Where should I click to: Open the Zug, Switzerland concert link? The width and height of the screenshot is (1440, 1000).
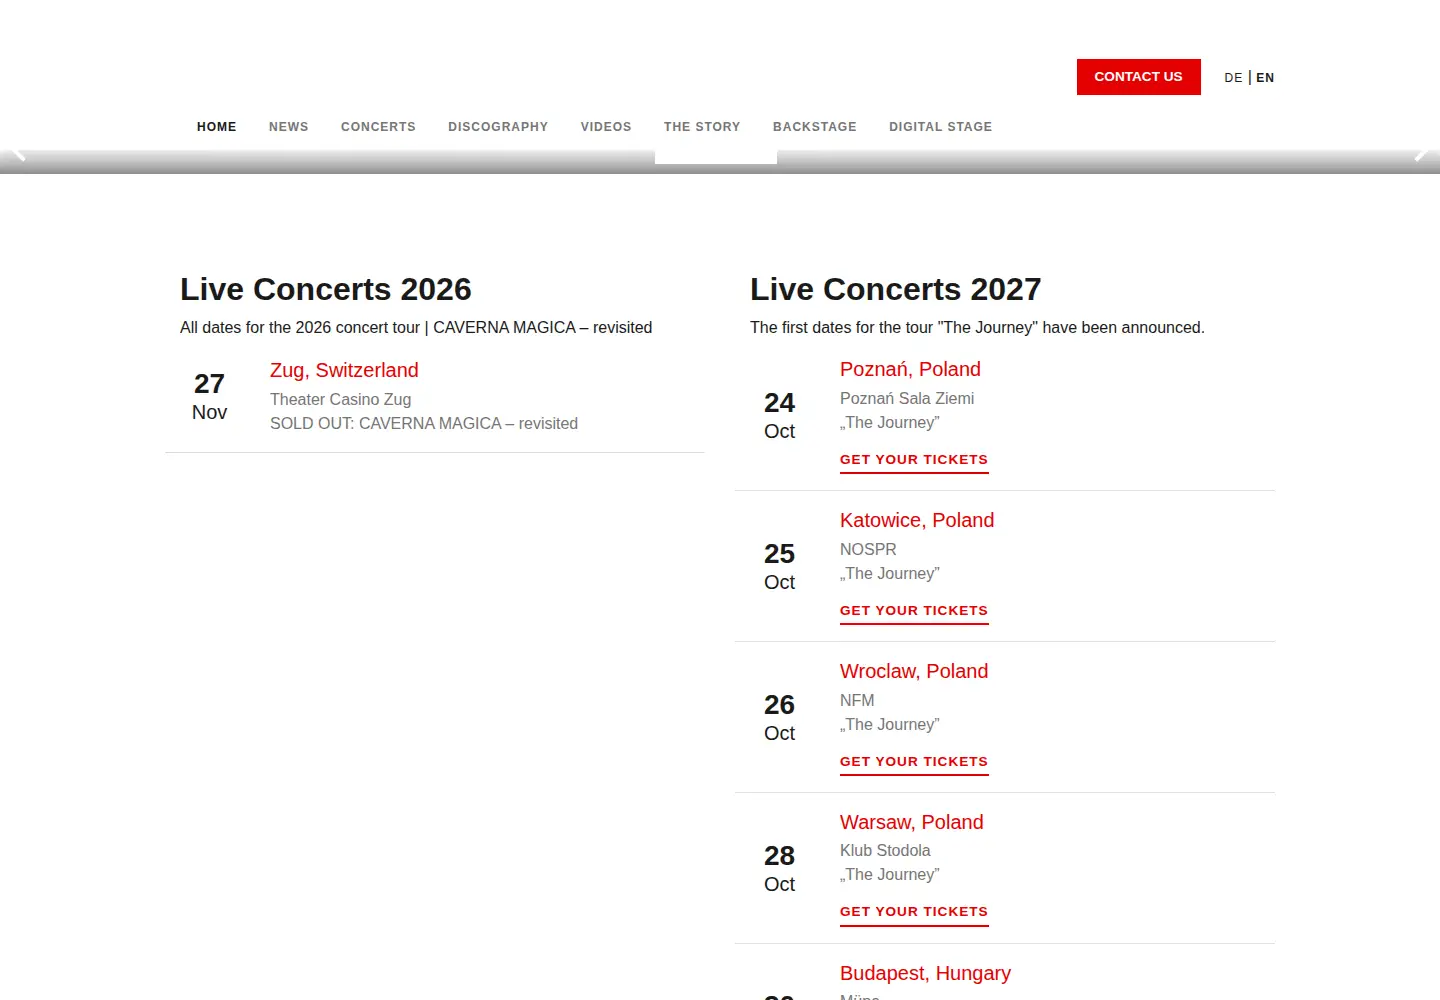tap(344, 370)
